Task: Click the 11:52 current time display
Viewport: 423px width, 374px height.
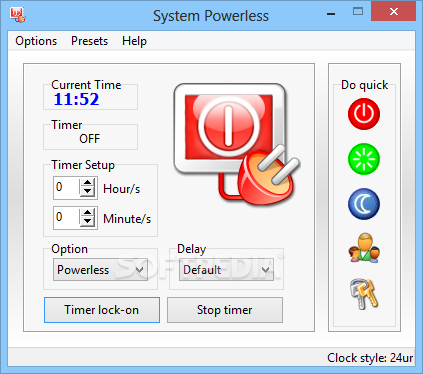Action: click(x=76, y=99)
